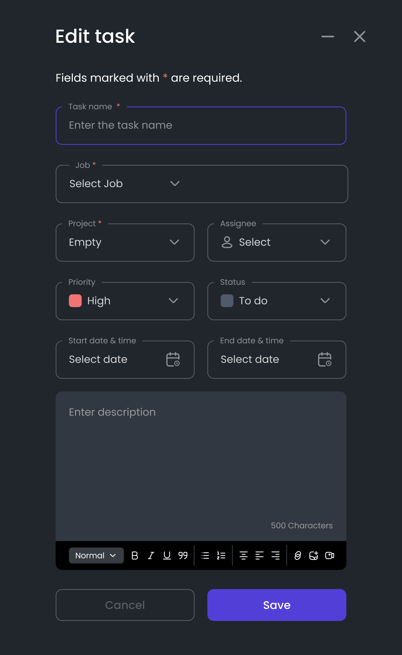The height and width of the screenshot is (655, 402).
Task: Insert a hyperlink in the description
Action: (298, 556)
